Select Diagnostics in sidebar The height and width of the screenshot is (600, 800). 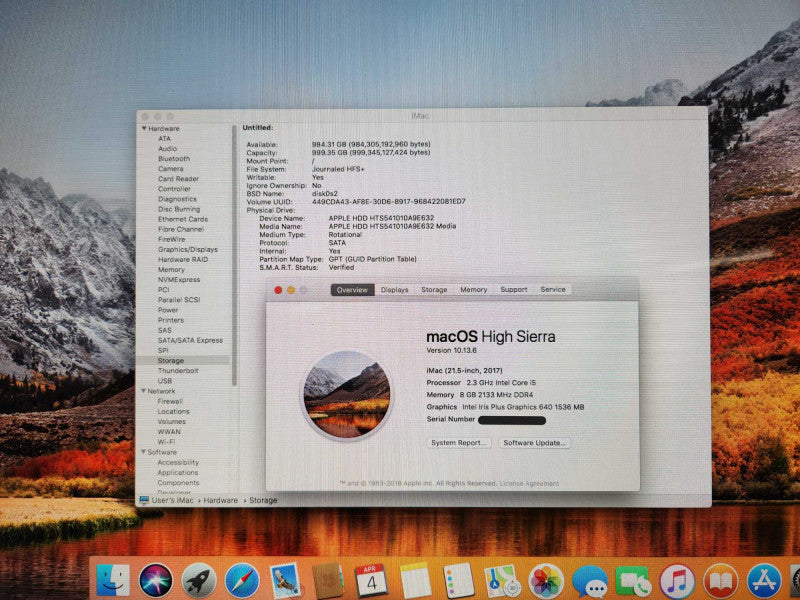(177, 199)
